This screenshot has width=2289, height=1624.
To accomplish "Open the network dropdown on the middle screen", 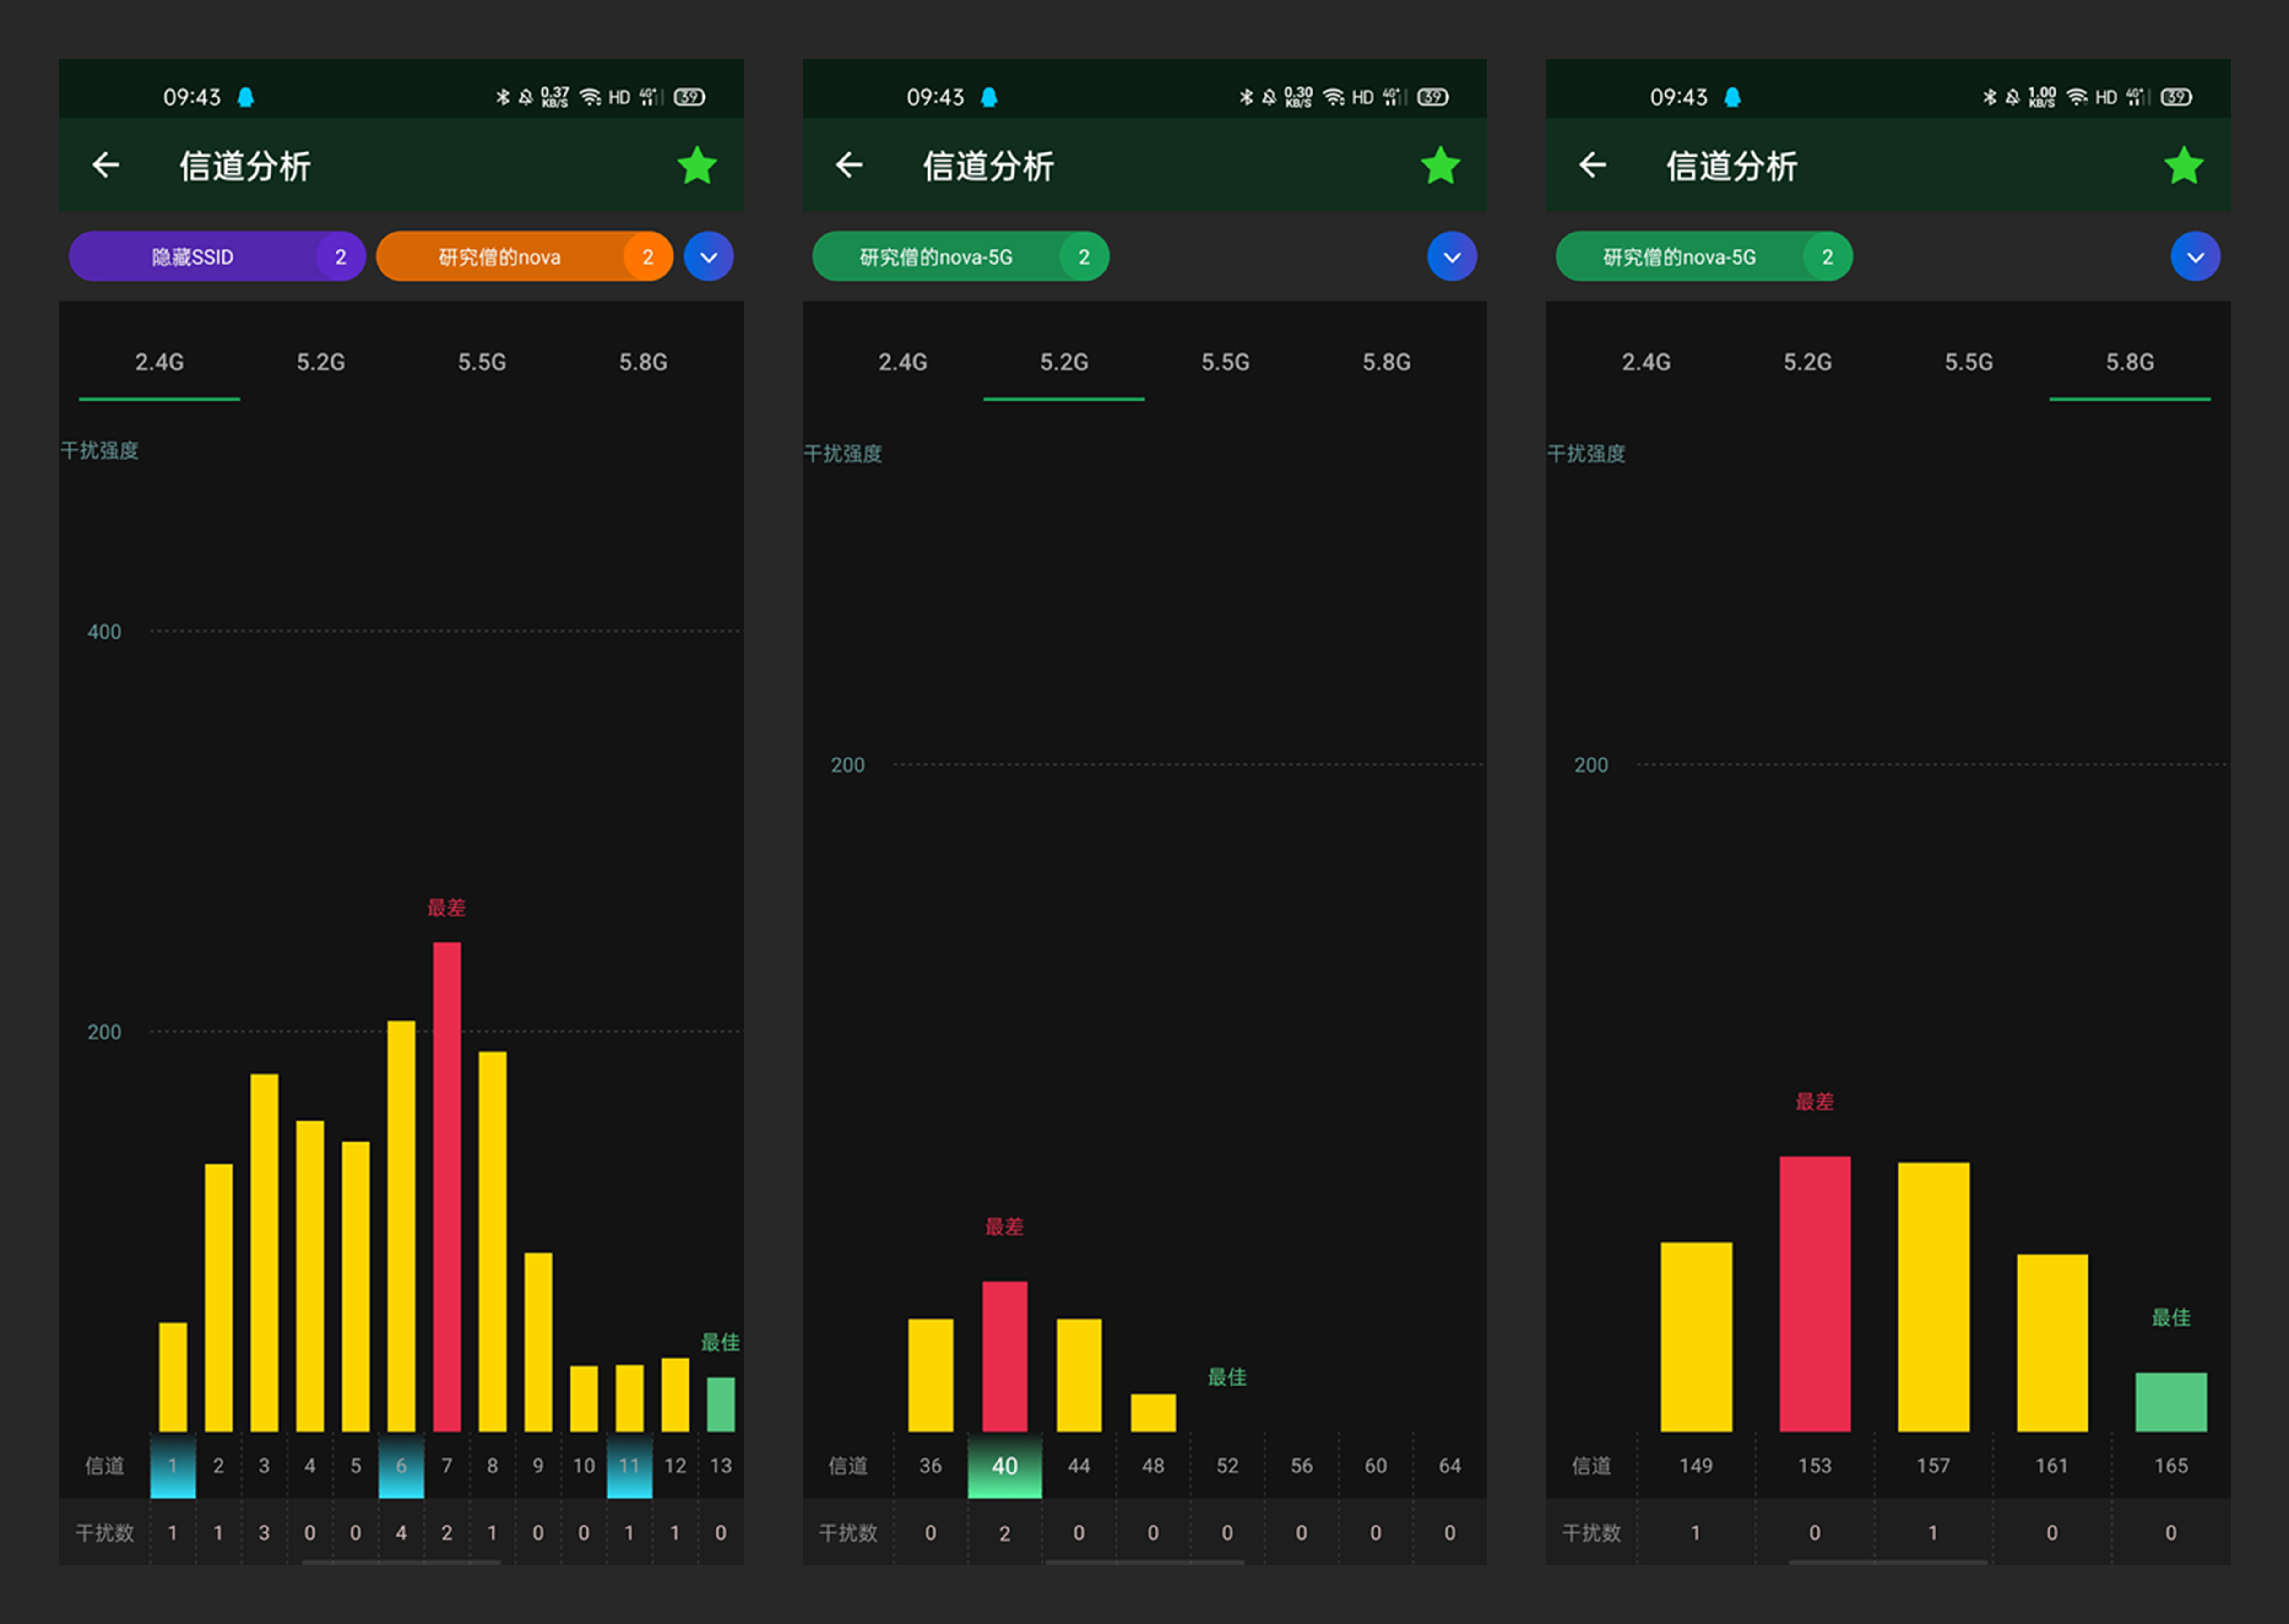I will click(1452, 256).
